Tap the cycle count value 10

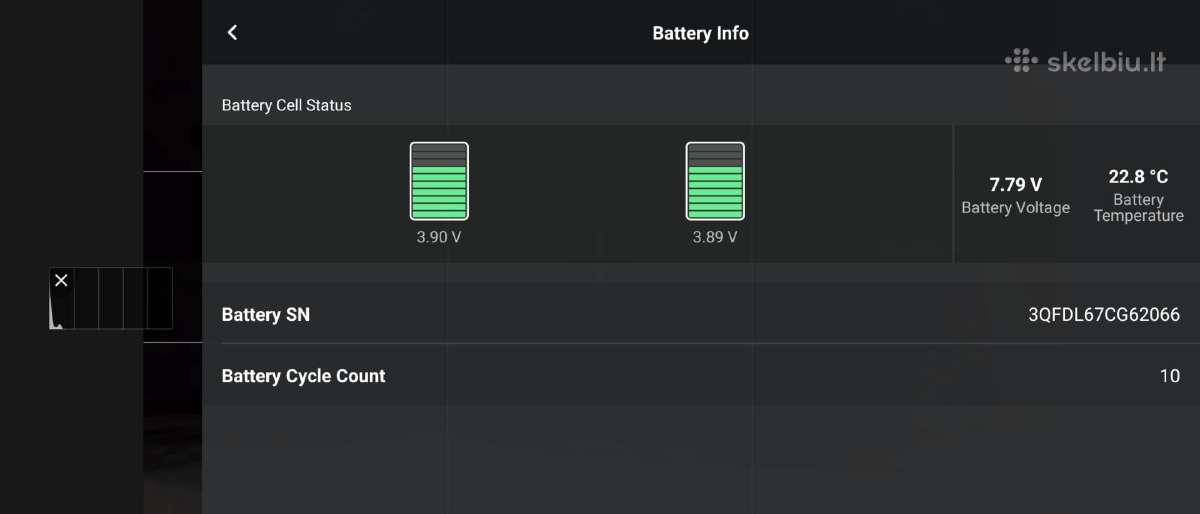coord(1170,376)
